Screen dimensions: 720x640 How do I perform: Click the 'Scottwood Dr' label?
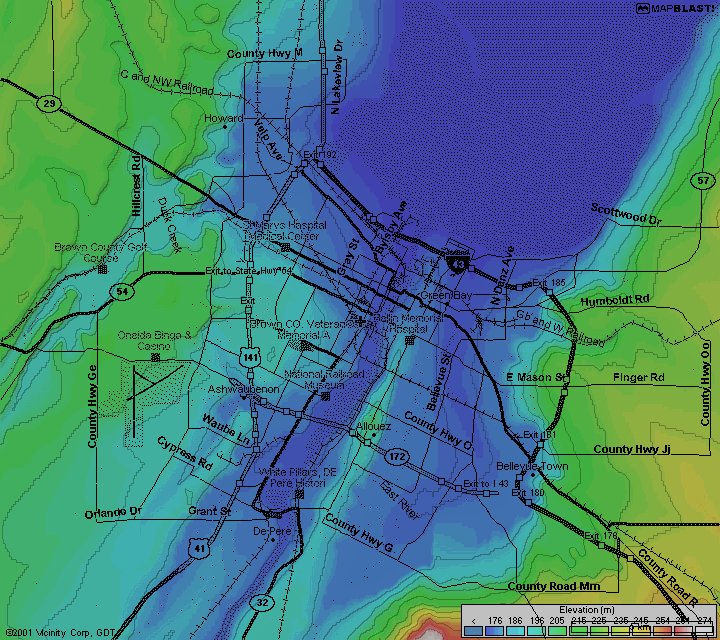(626, 215)
